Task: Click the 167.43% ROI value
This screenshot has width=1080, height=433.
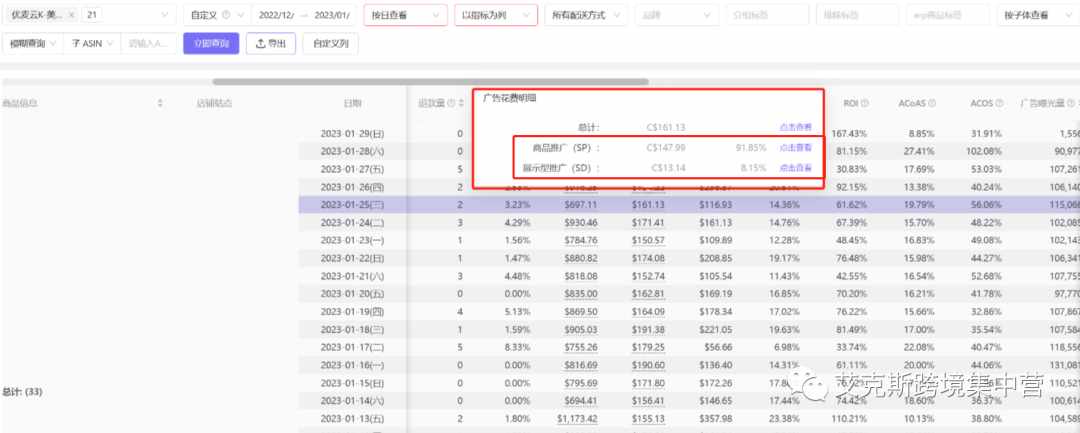Action: click(849, 134)
